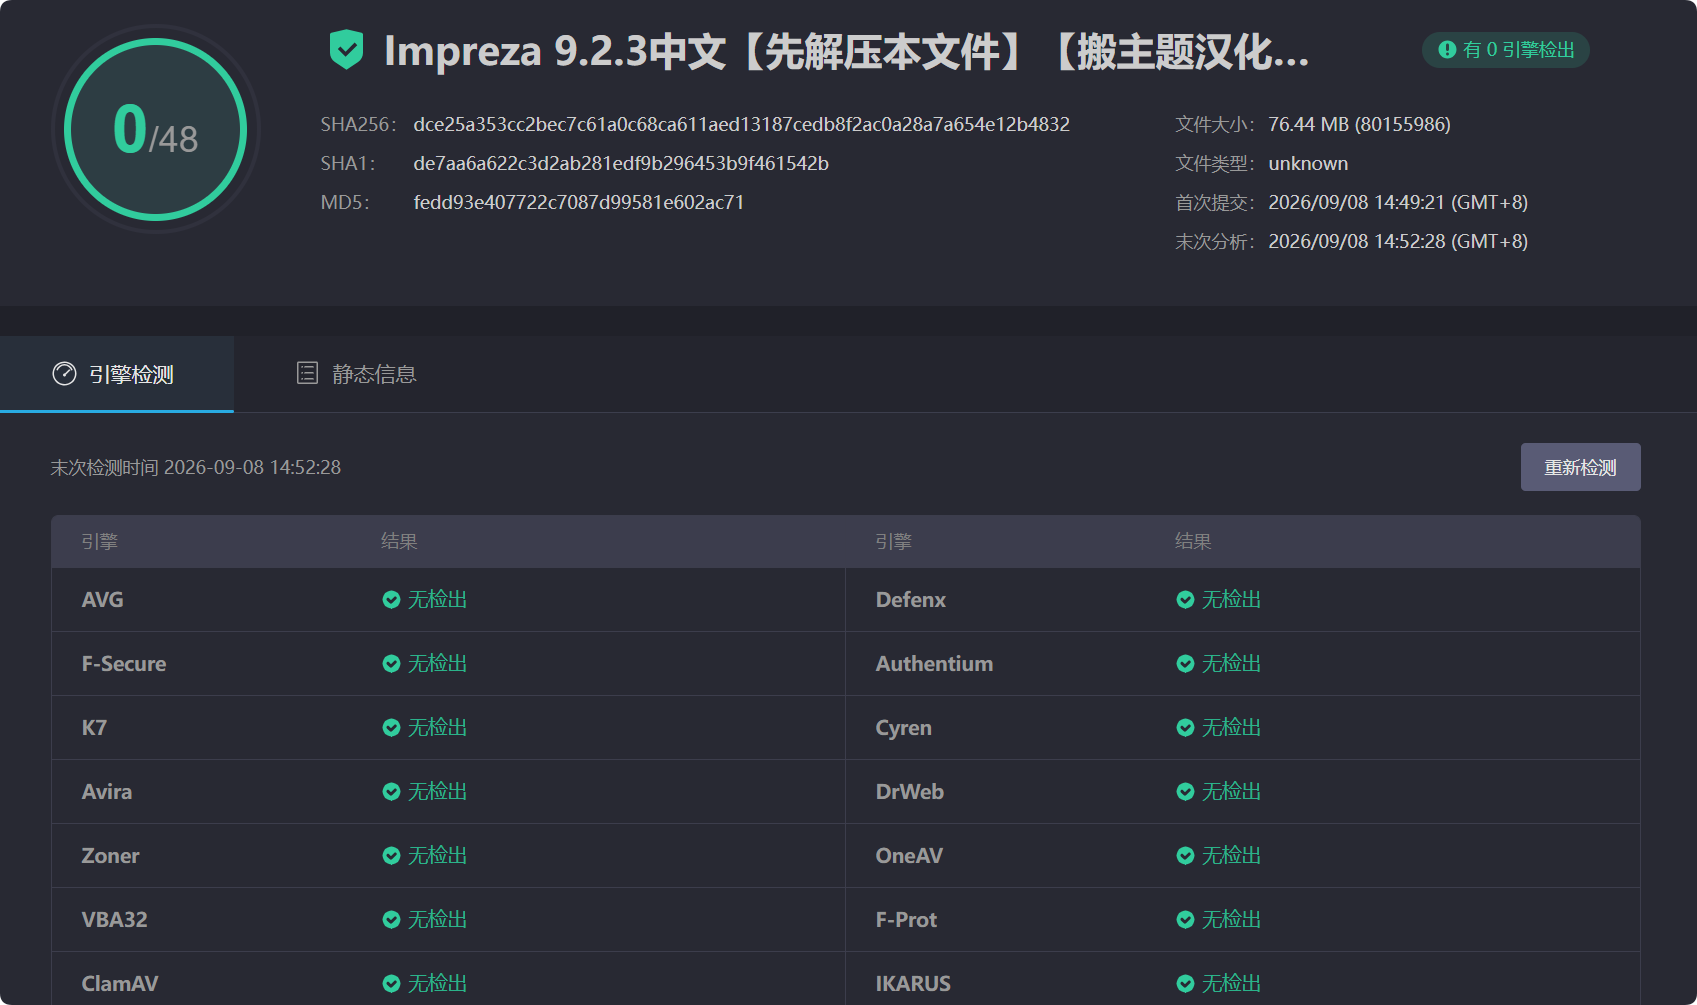
Task: Click the green check icon in ClamAV row
Action: [391, 984]
